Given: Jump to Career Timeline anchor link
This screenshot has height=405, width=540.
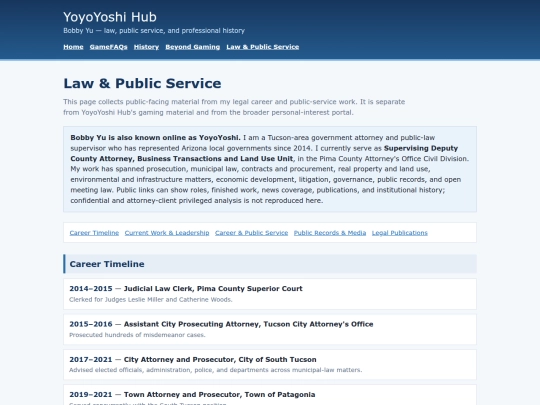Looking at the screenshot, I should (x=94, y=233).
